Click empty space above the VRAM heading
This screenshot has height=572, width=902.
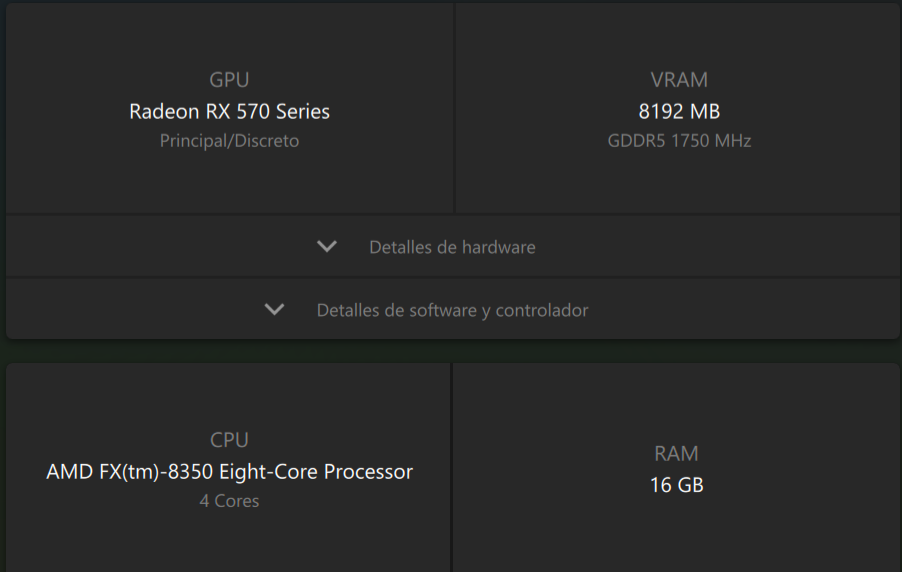point(679,35)
